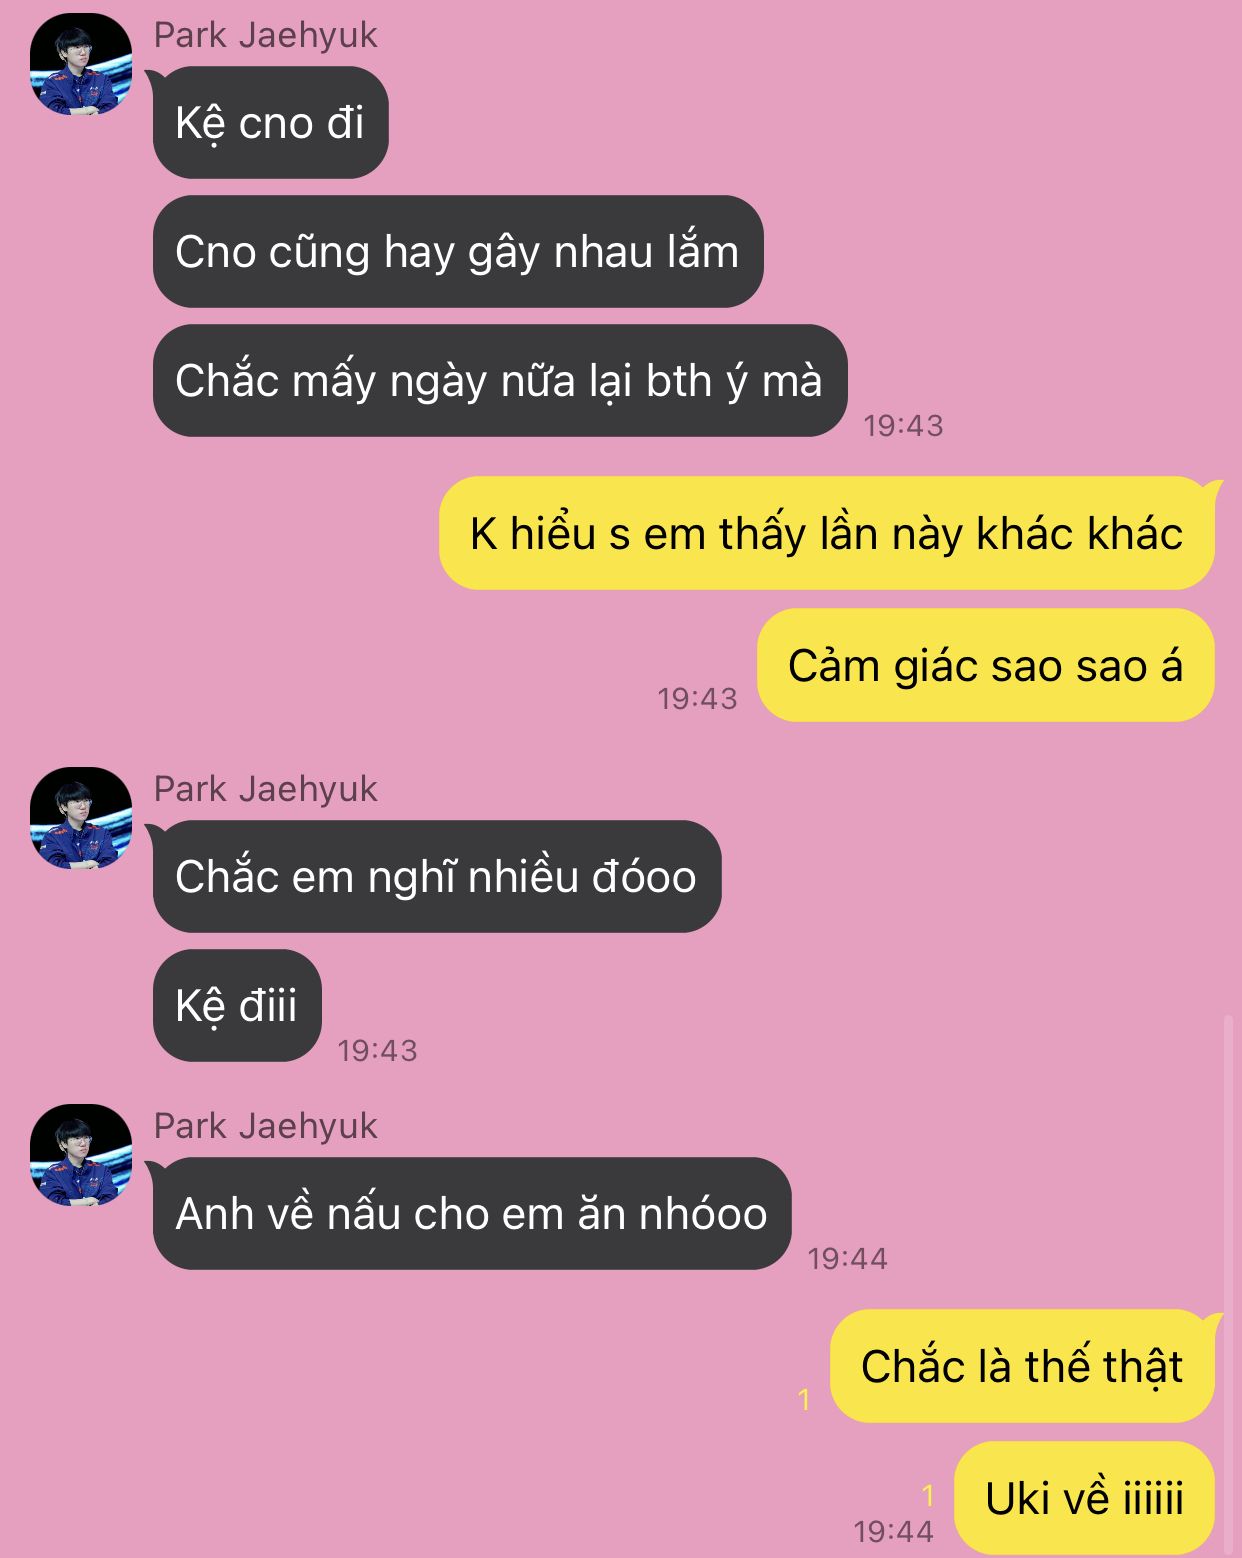
Task: Tap the "Chắc em nghĩ nhiều đóoo" bubble
Action: [x=437, y=877]
